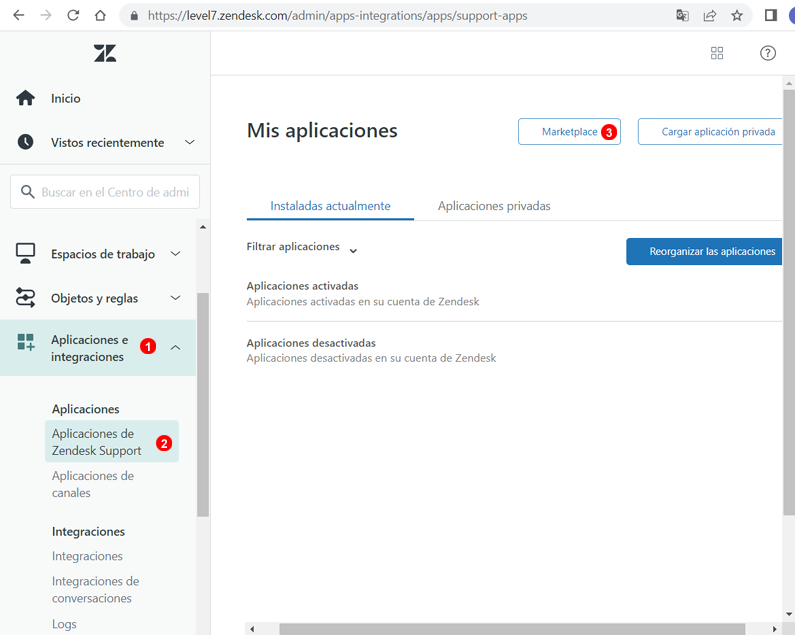Click the magnifier icon in search box
This screenshot has height=635, width=795.
pyautogui.click(x=27, y=192)
